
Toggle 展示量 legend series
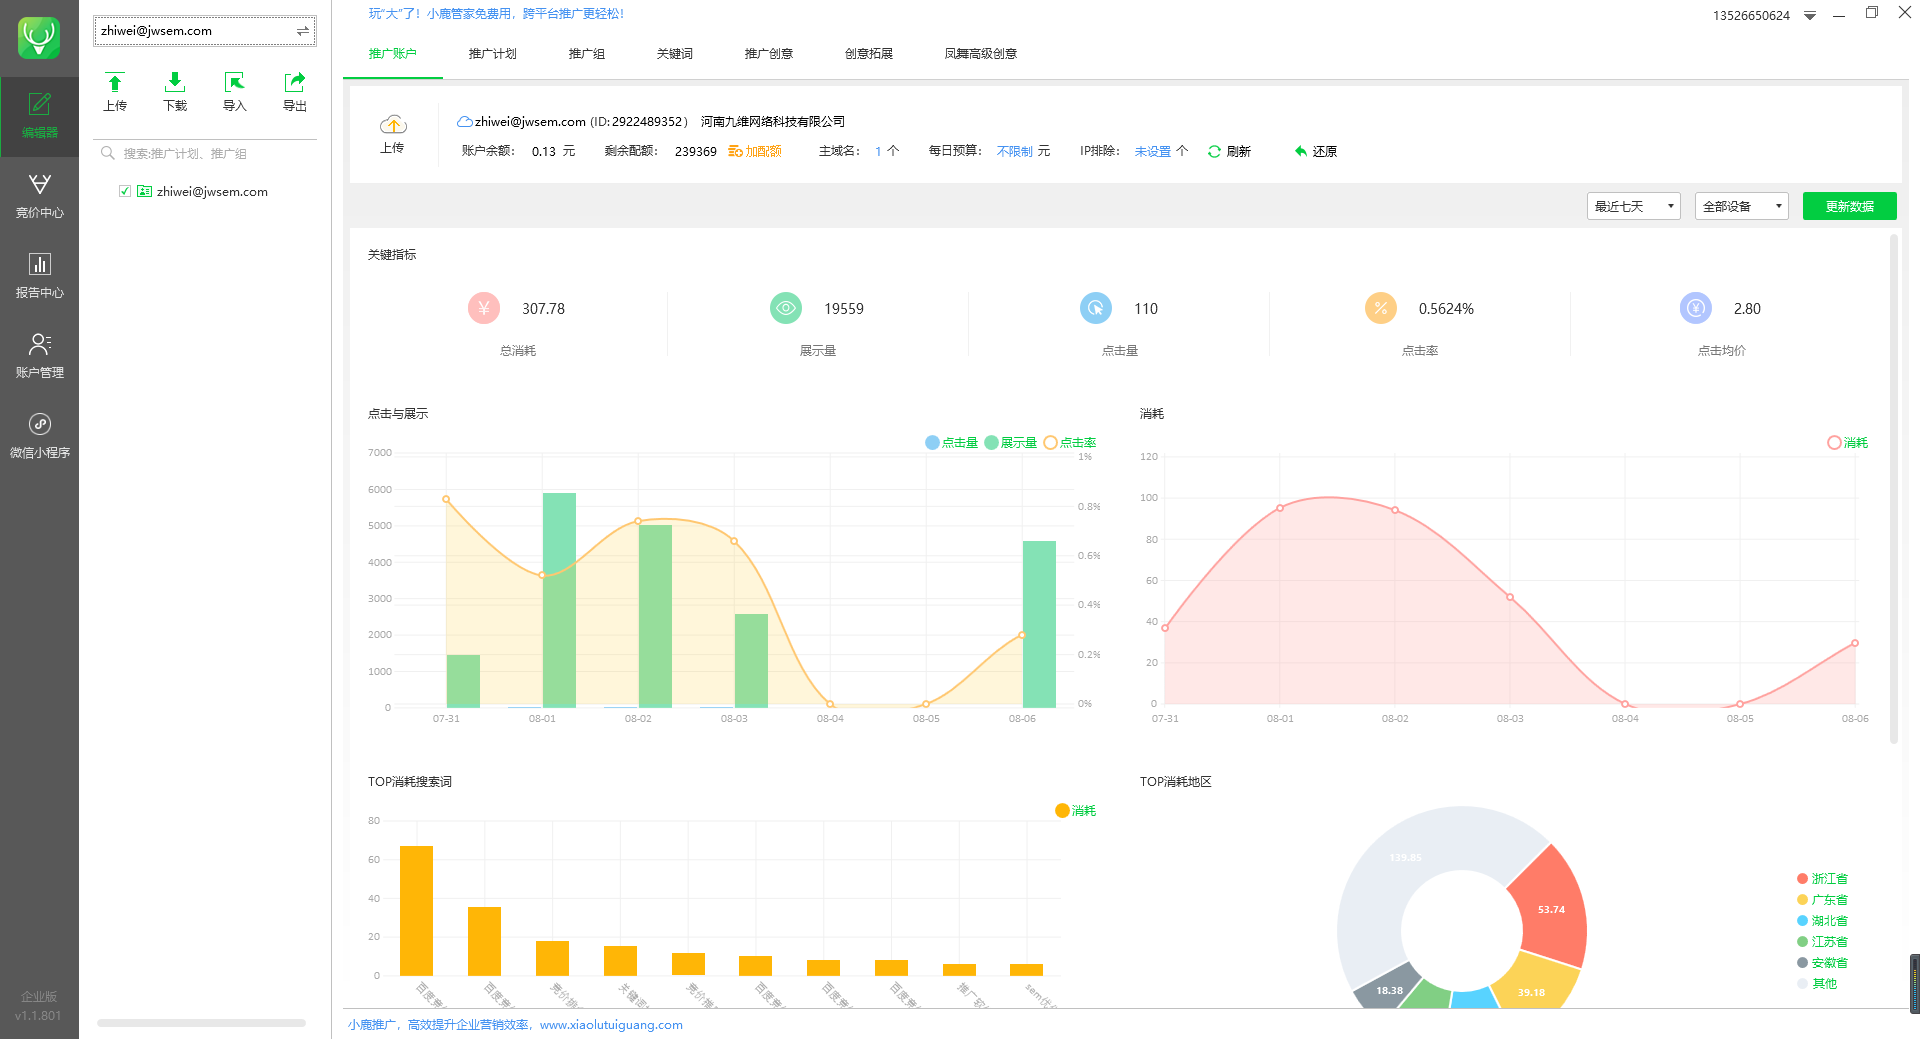pyautogui.click(x=1011, y=442)
